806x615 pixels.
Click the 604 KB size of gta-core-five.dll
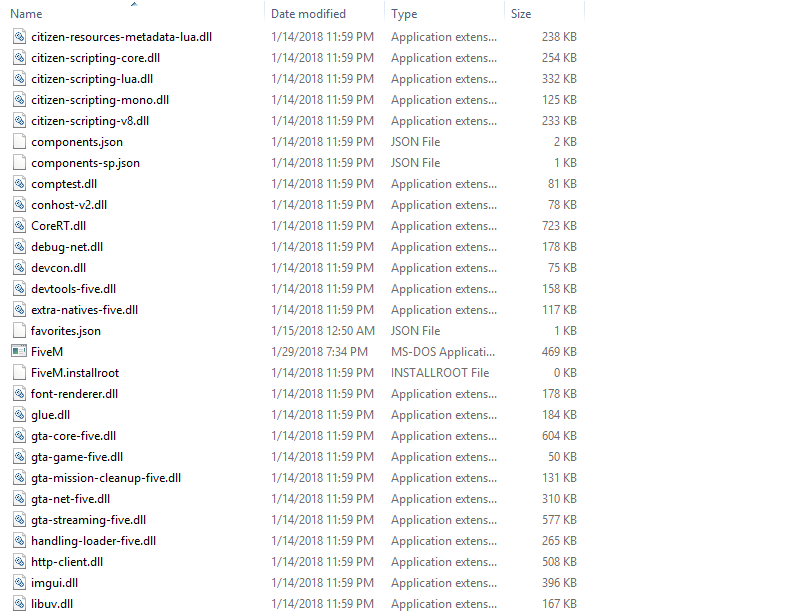pyautogui.click(x=559, y=436)
